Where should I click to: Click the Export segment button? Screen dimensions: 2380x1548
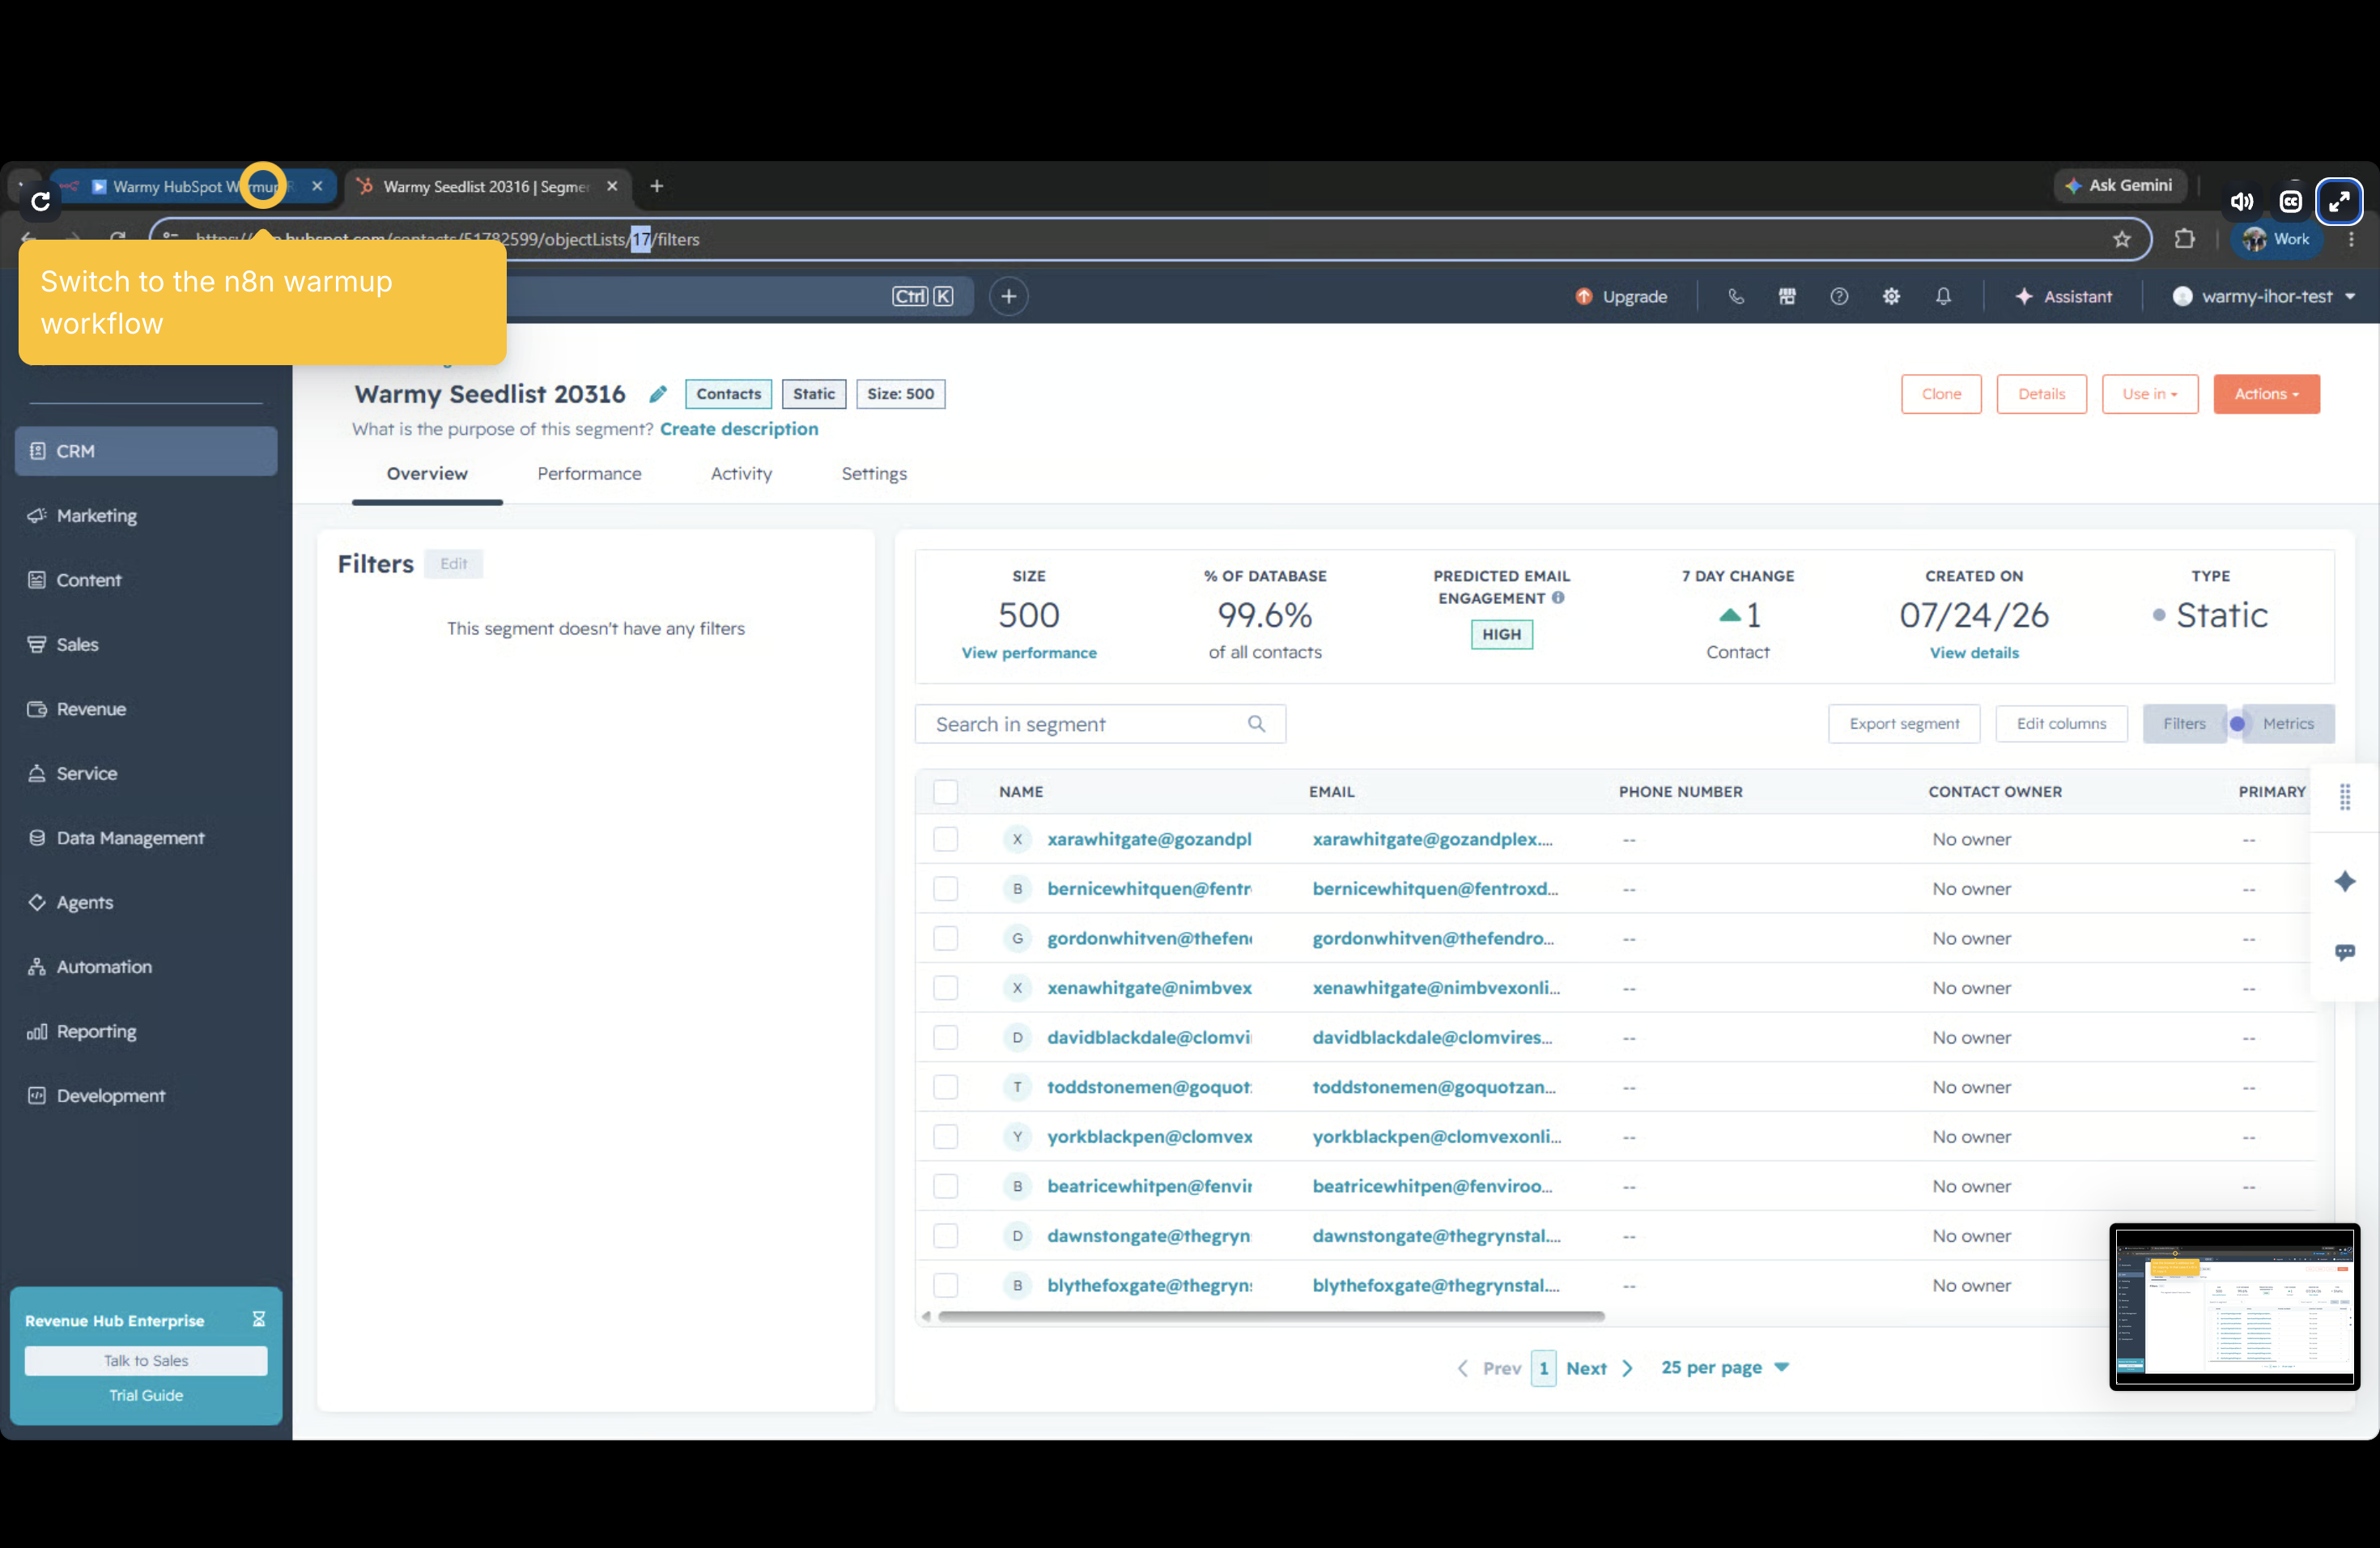coord(1904,723)
